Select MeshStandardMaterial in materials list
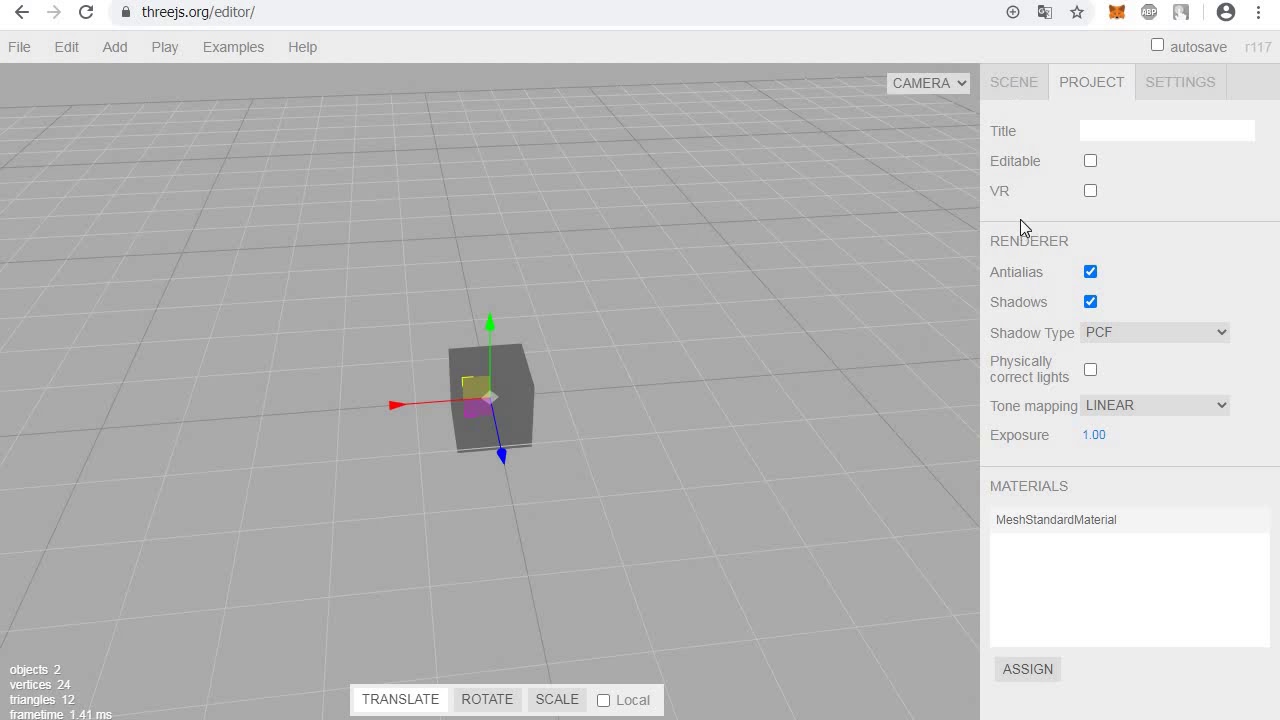The height and width of the screenshot is (720, 1280). coord(1130,520)
